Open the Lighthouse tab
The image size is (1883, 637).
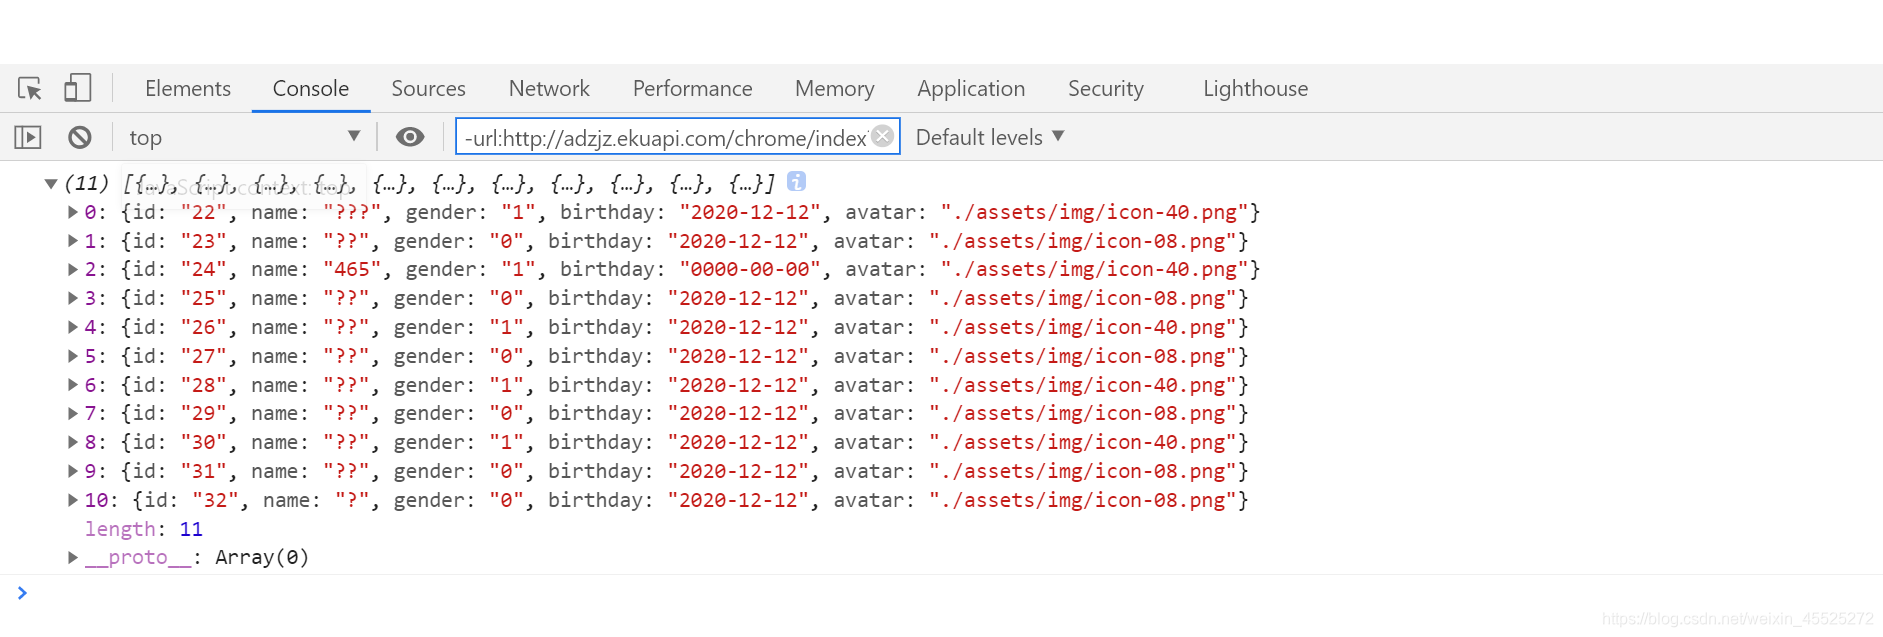pos(1255,89)
